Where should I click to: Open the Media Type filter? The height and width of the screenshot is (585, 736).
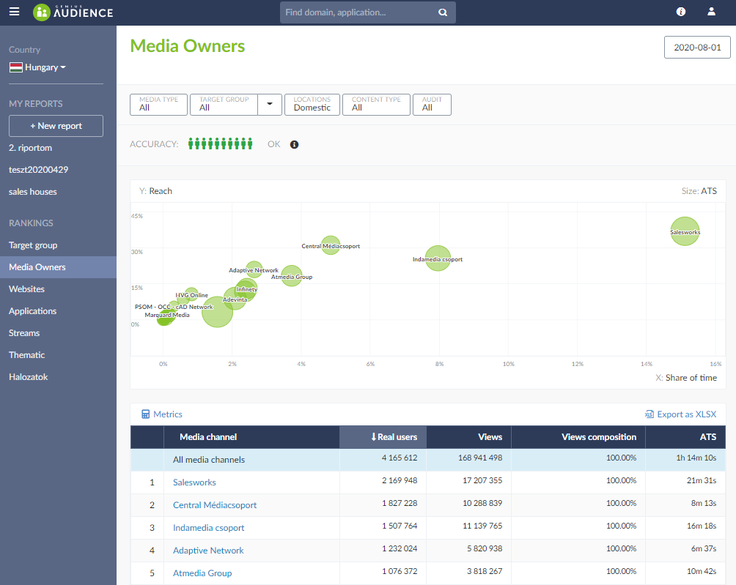coord(159,104)
